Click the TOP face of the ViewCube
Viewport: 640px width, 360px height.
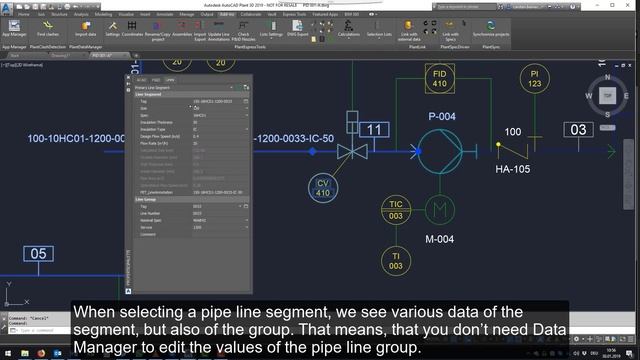tap(607, 96)
